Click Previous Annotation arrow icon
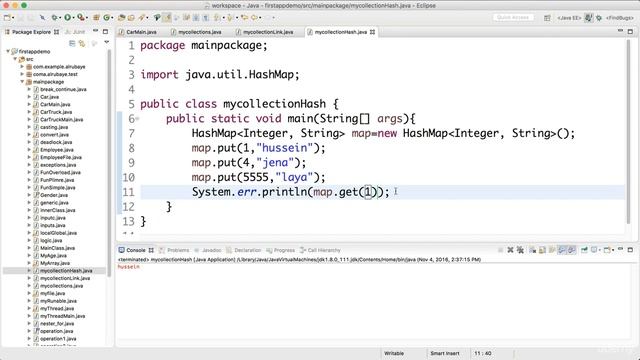The image size is (640, 360). click(x=230, y=18)
